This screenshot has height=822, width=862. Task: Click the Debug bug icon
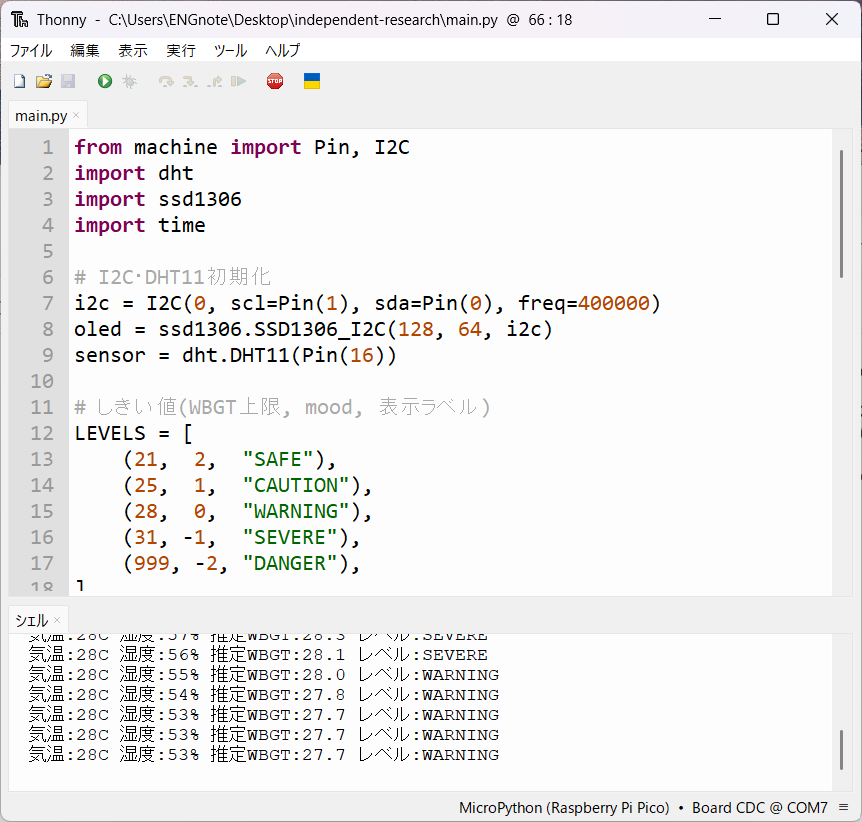coord(129,81)
